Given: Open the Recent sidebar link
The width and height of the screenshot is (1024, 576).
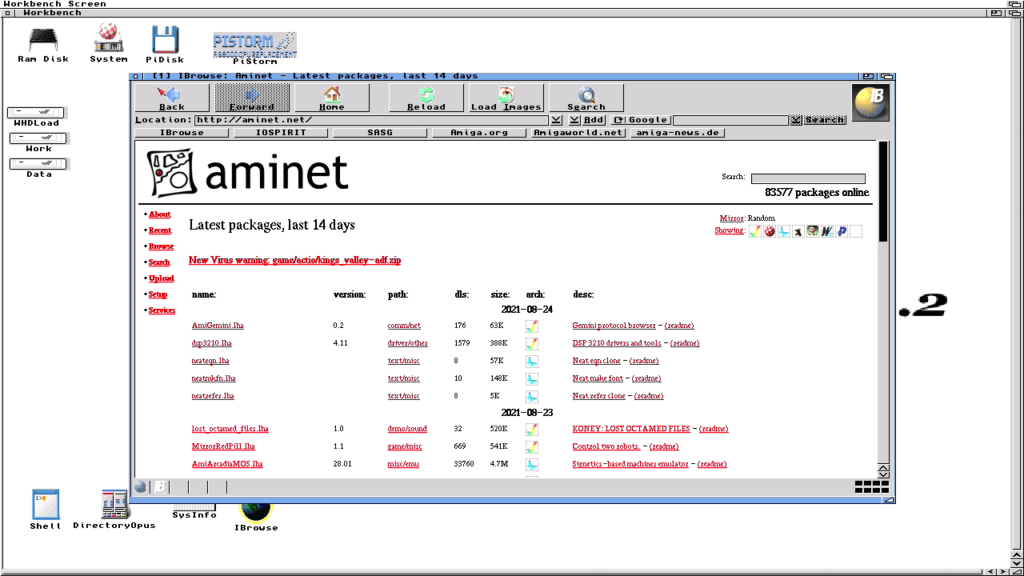Looking at the screenshot, I should [x=160, y=231].
